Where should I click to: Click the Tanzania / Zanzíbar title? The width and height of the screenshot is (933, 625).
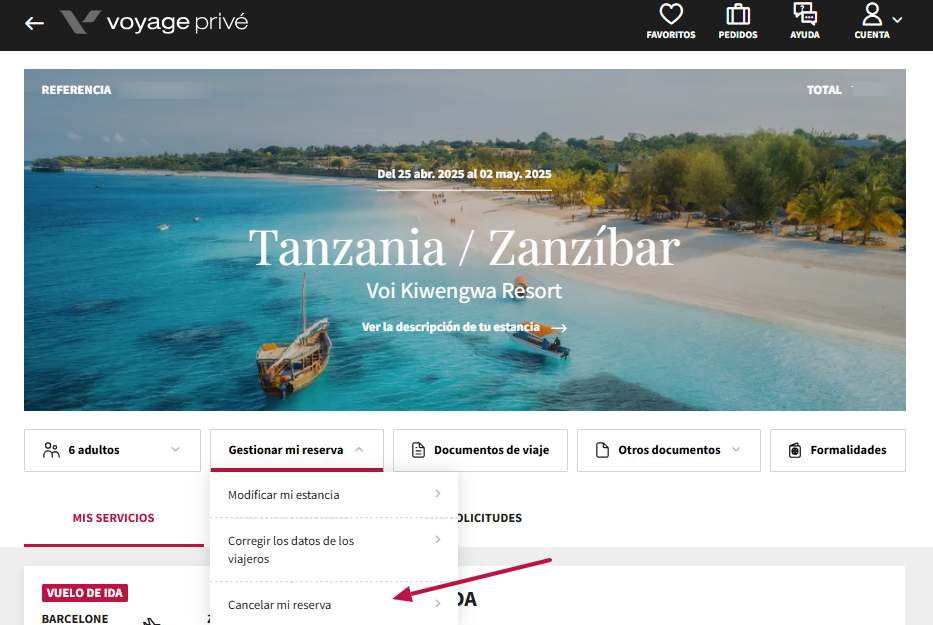click(x=464, y=248)
